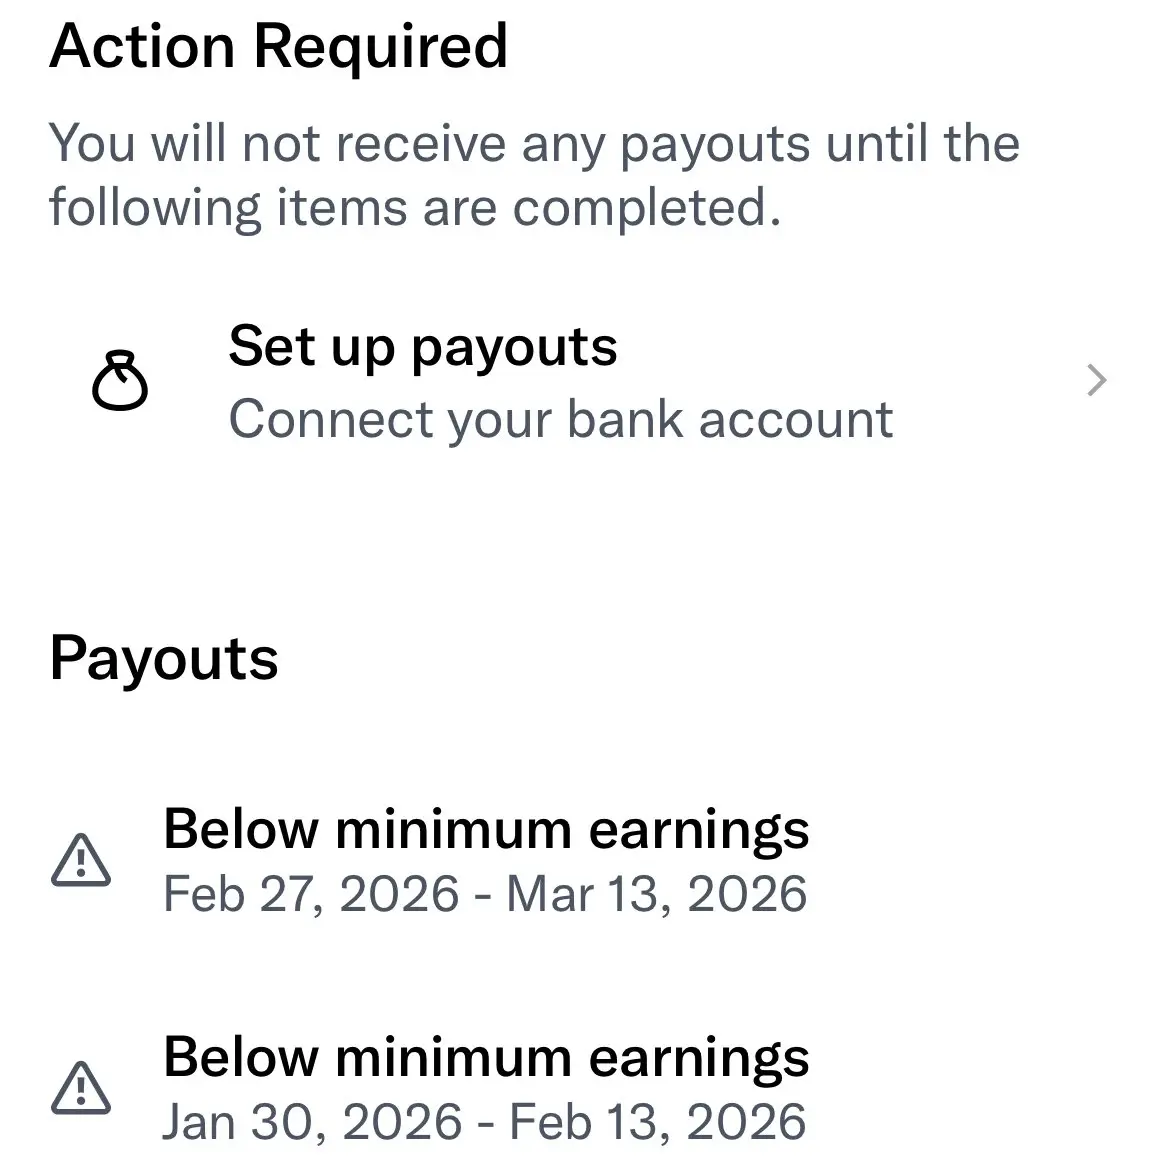Select the 'Feb 13, 2026' end date
Screen dimensions: 1169x1169
point(658,1123)
